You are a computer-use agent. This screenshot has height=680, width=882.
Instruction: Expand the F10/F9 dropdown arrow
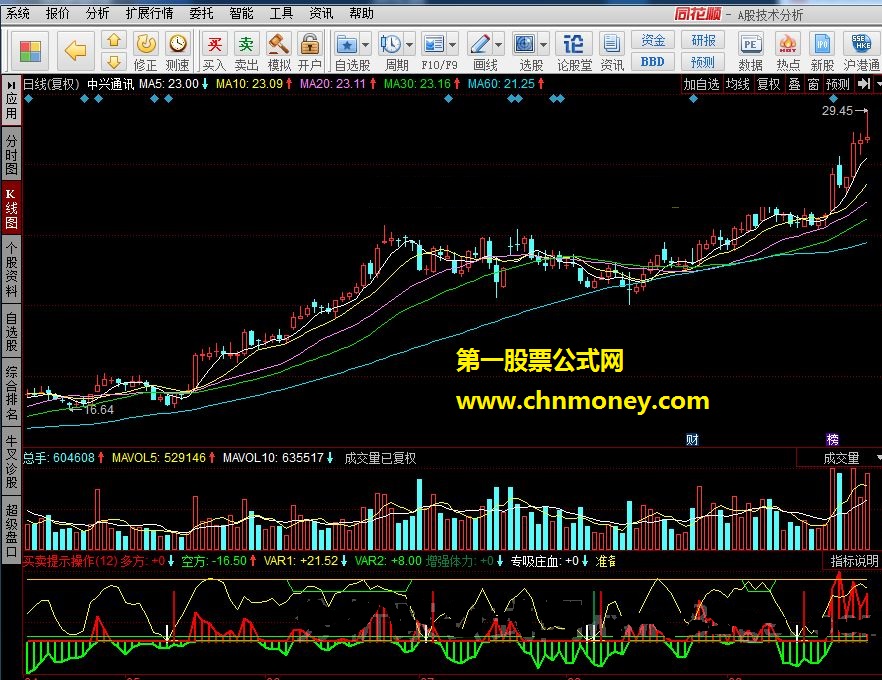[x=453, y=44]
